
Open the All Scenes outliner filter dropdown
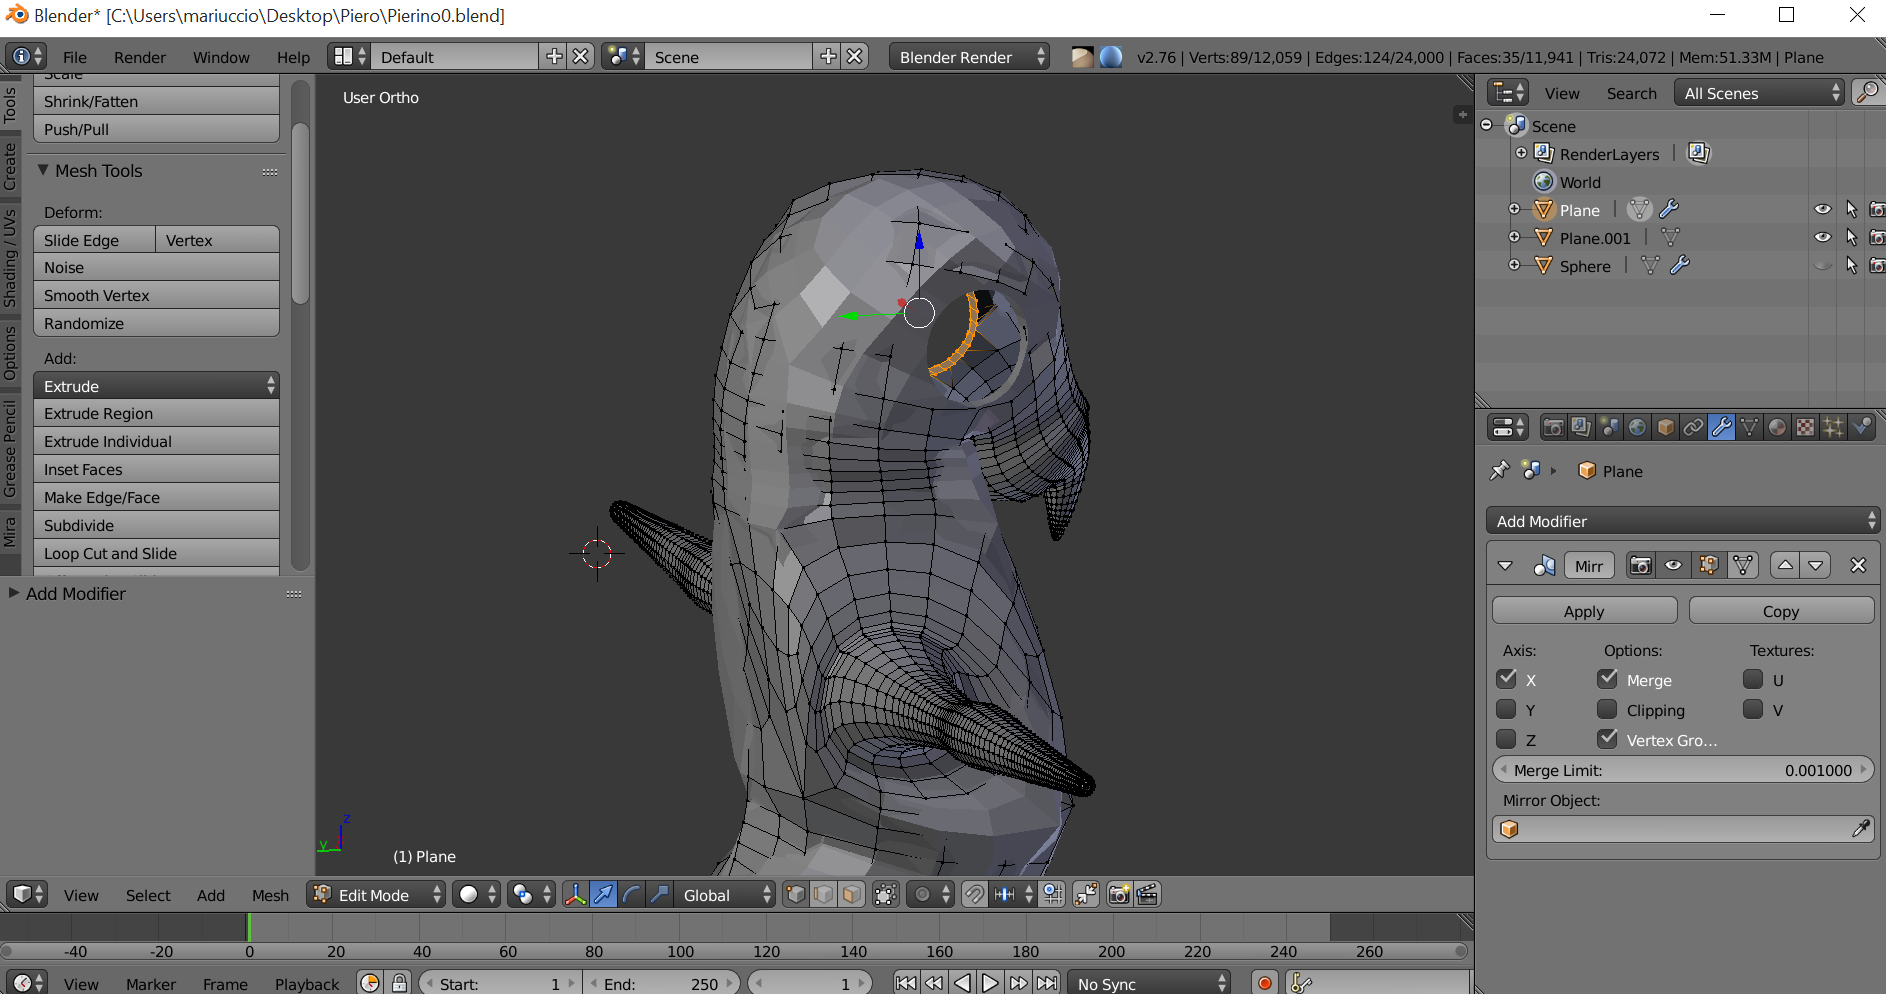pos(1759,93)
